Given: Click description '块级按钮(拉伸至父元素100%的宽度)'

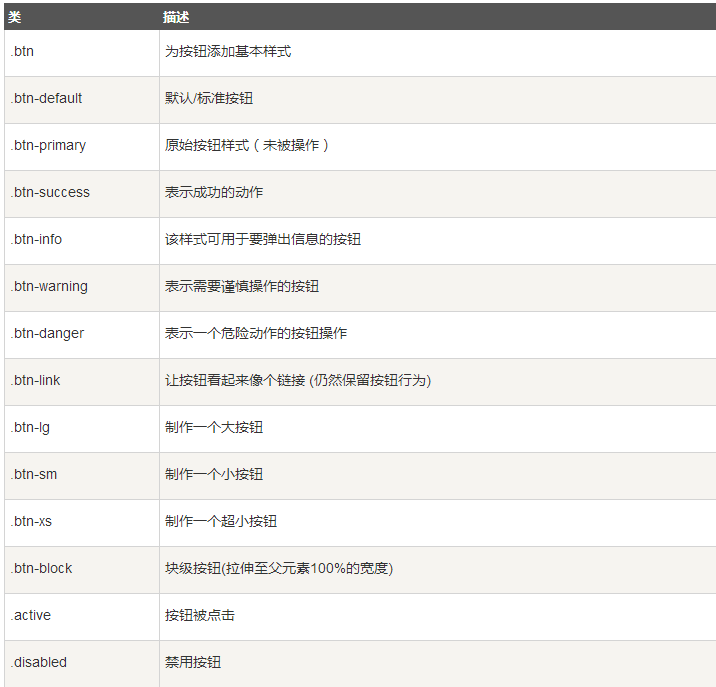Looking at the screenshot, I should click(279, 569).
